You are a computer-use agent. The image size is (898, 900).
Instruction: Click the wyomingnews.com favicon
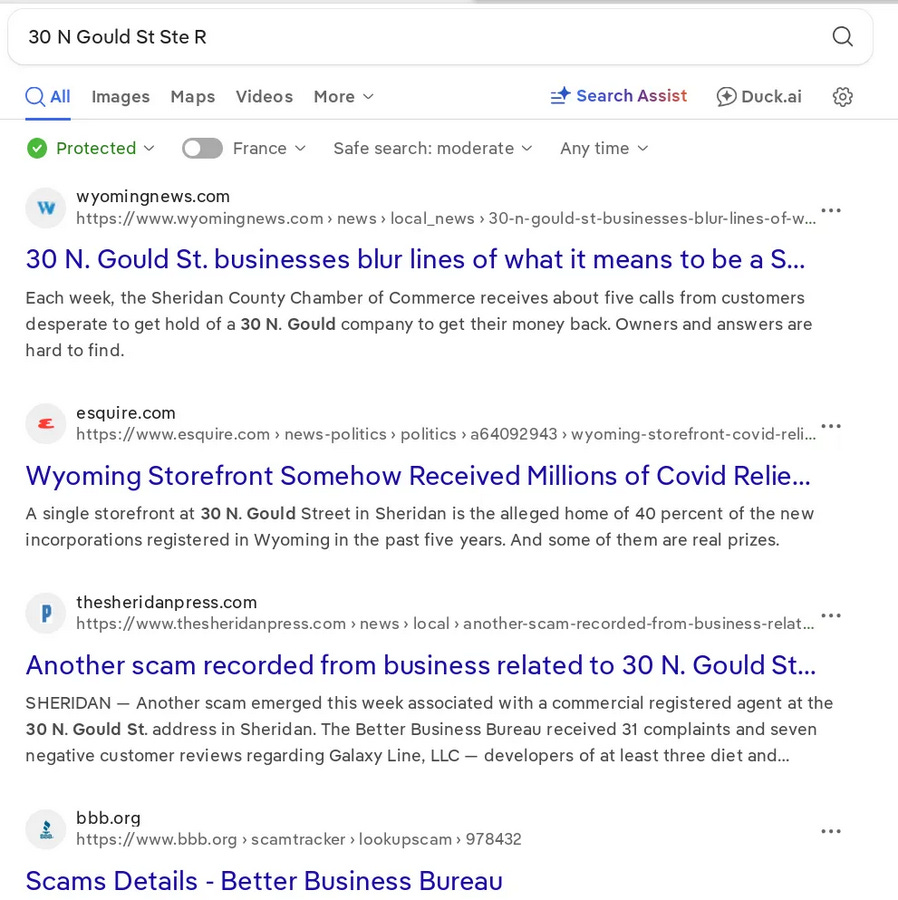[46, 208]
